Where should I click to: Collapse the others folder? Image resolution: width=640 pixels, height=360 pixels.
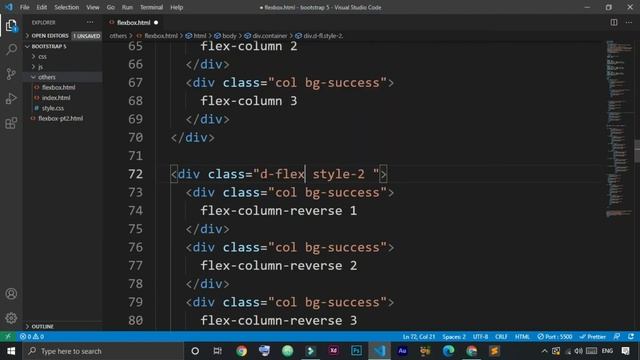click(47, 77)
